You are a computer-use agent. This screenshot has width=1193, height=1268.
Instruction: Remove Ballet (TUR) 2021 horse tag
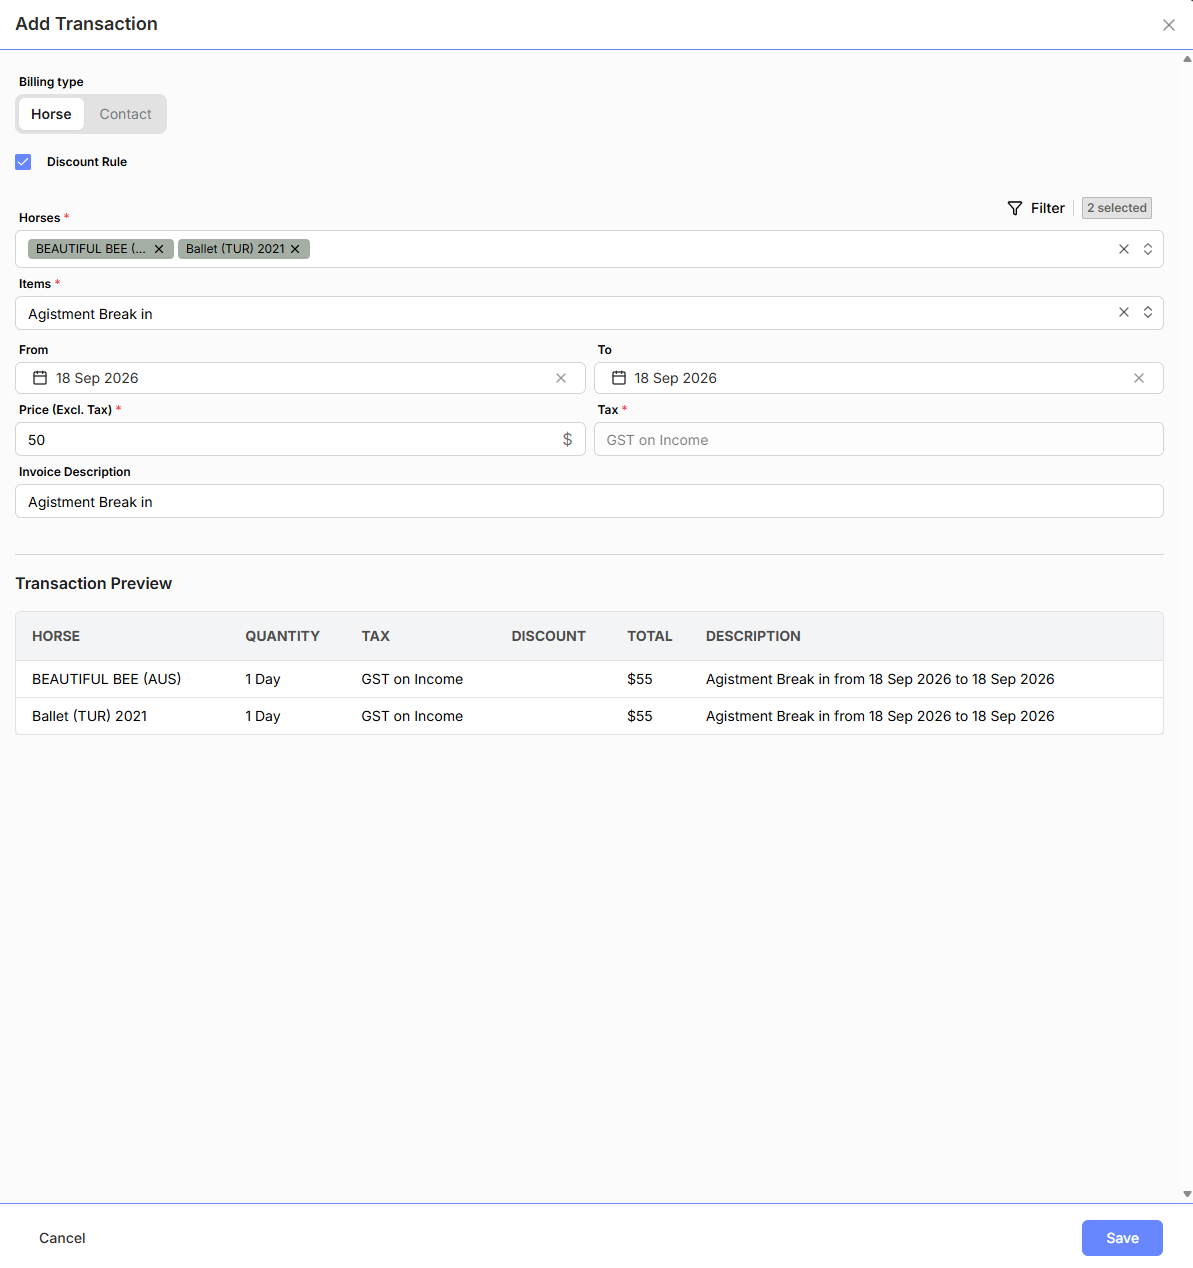[x=295, y=249]
